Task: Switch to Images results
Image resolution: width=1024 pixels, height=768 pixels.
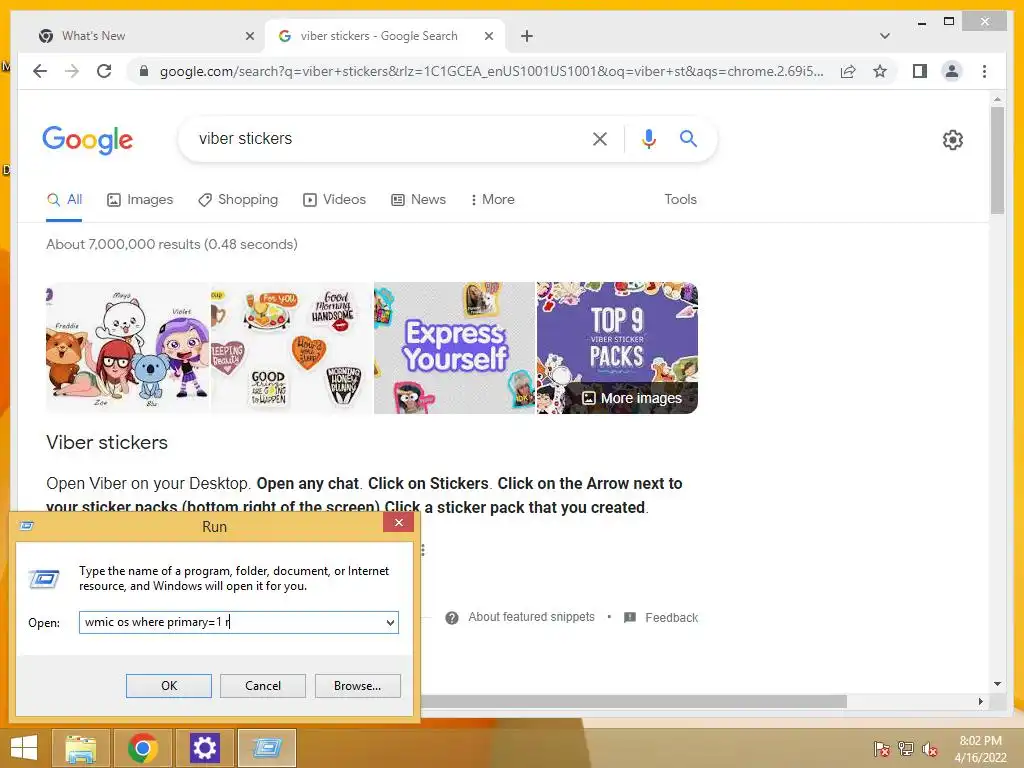Action: 140,200
